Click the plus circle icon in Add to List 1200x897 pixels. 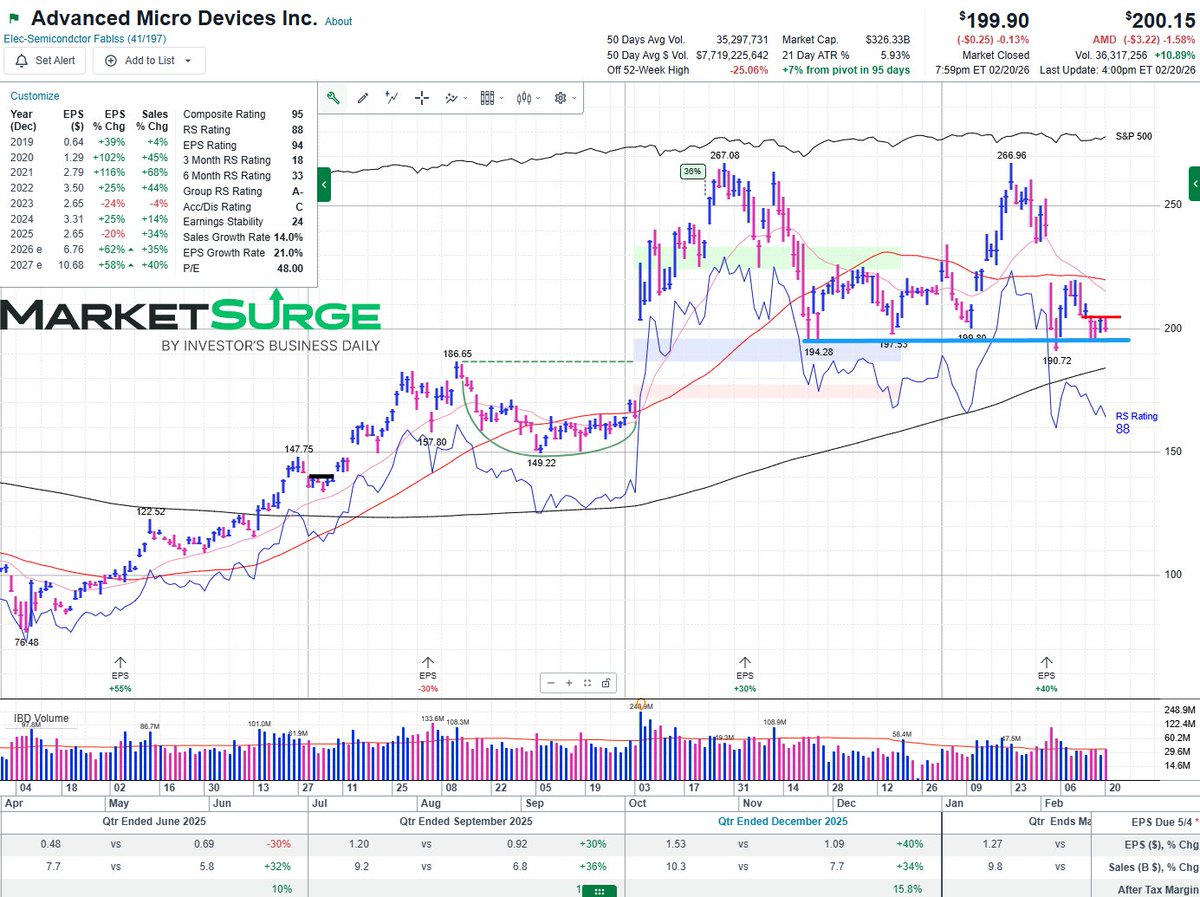tap(110, 60)
